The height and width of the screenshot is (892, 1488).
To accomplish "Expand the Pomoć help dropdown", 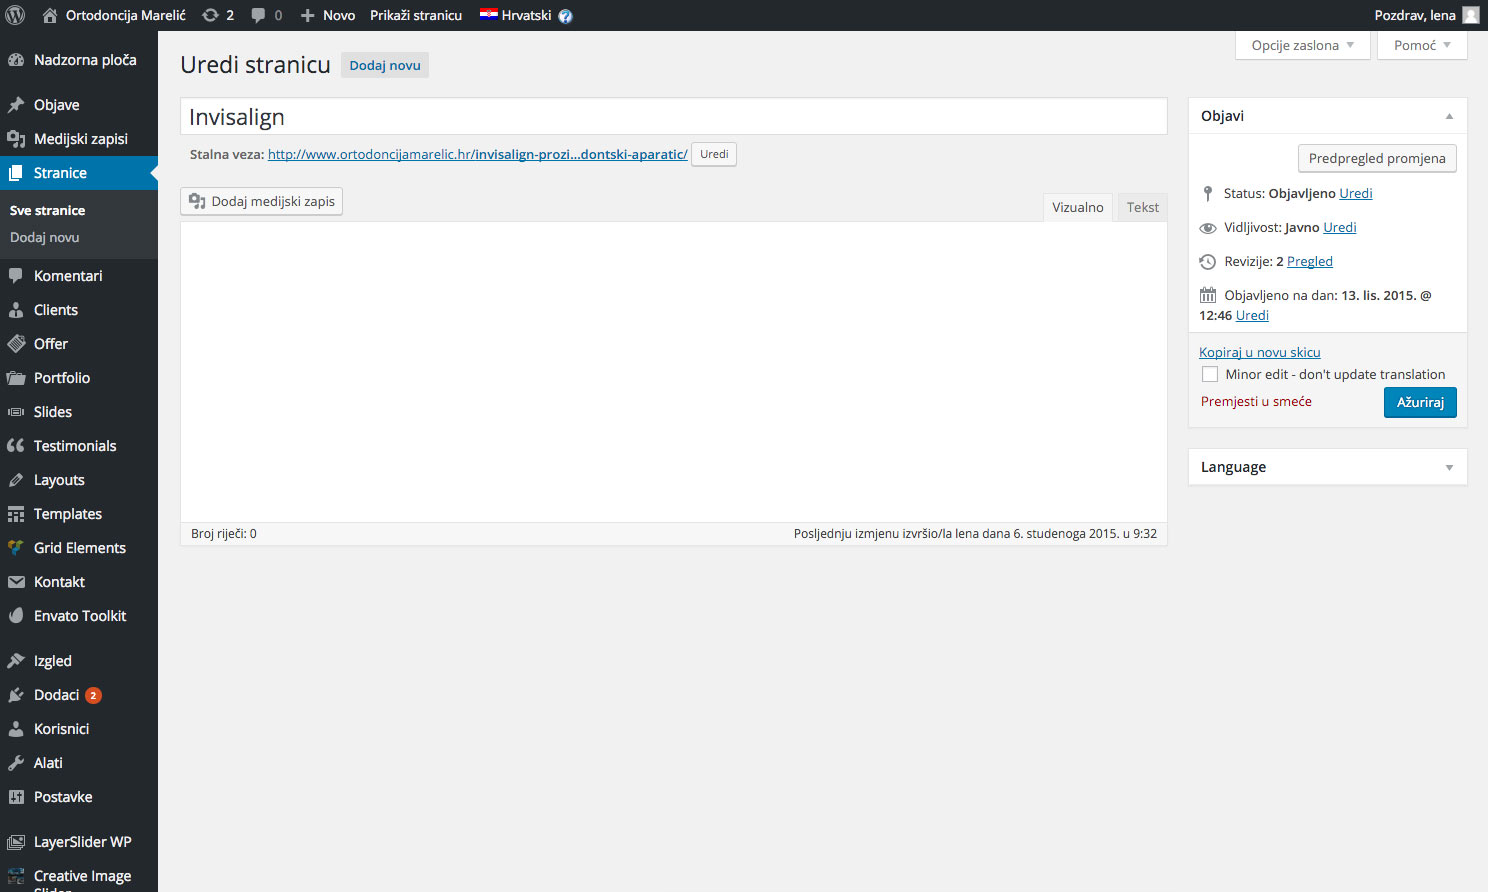I will point(1422,46).
